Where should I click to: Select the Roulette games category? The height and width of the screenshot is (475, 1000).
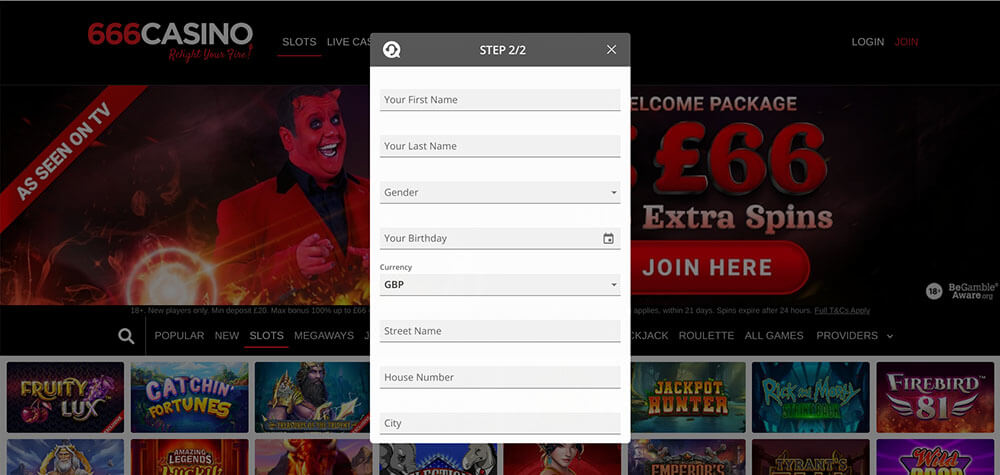[x=706, y=335]
